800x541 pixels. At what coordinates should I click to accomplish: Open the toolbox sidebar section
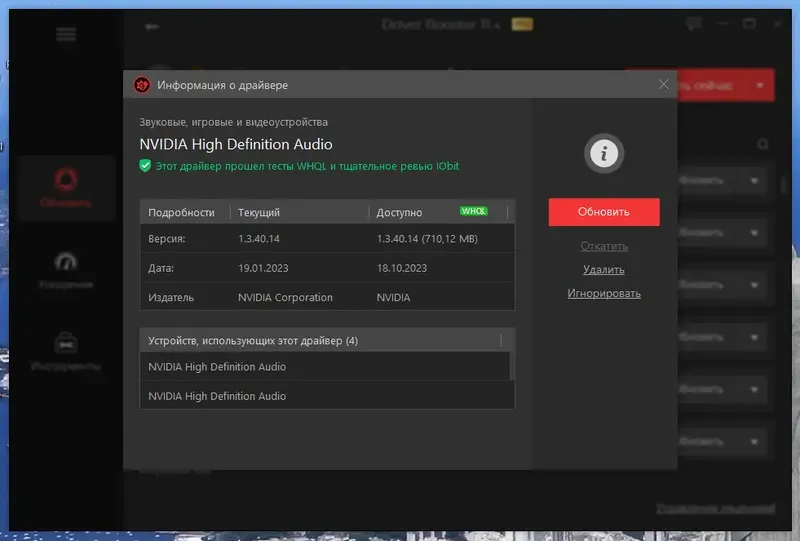66,351
